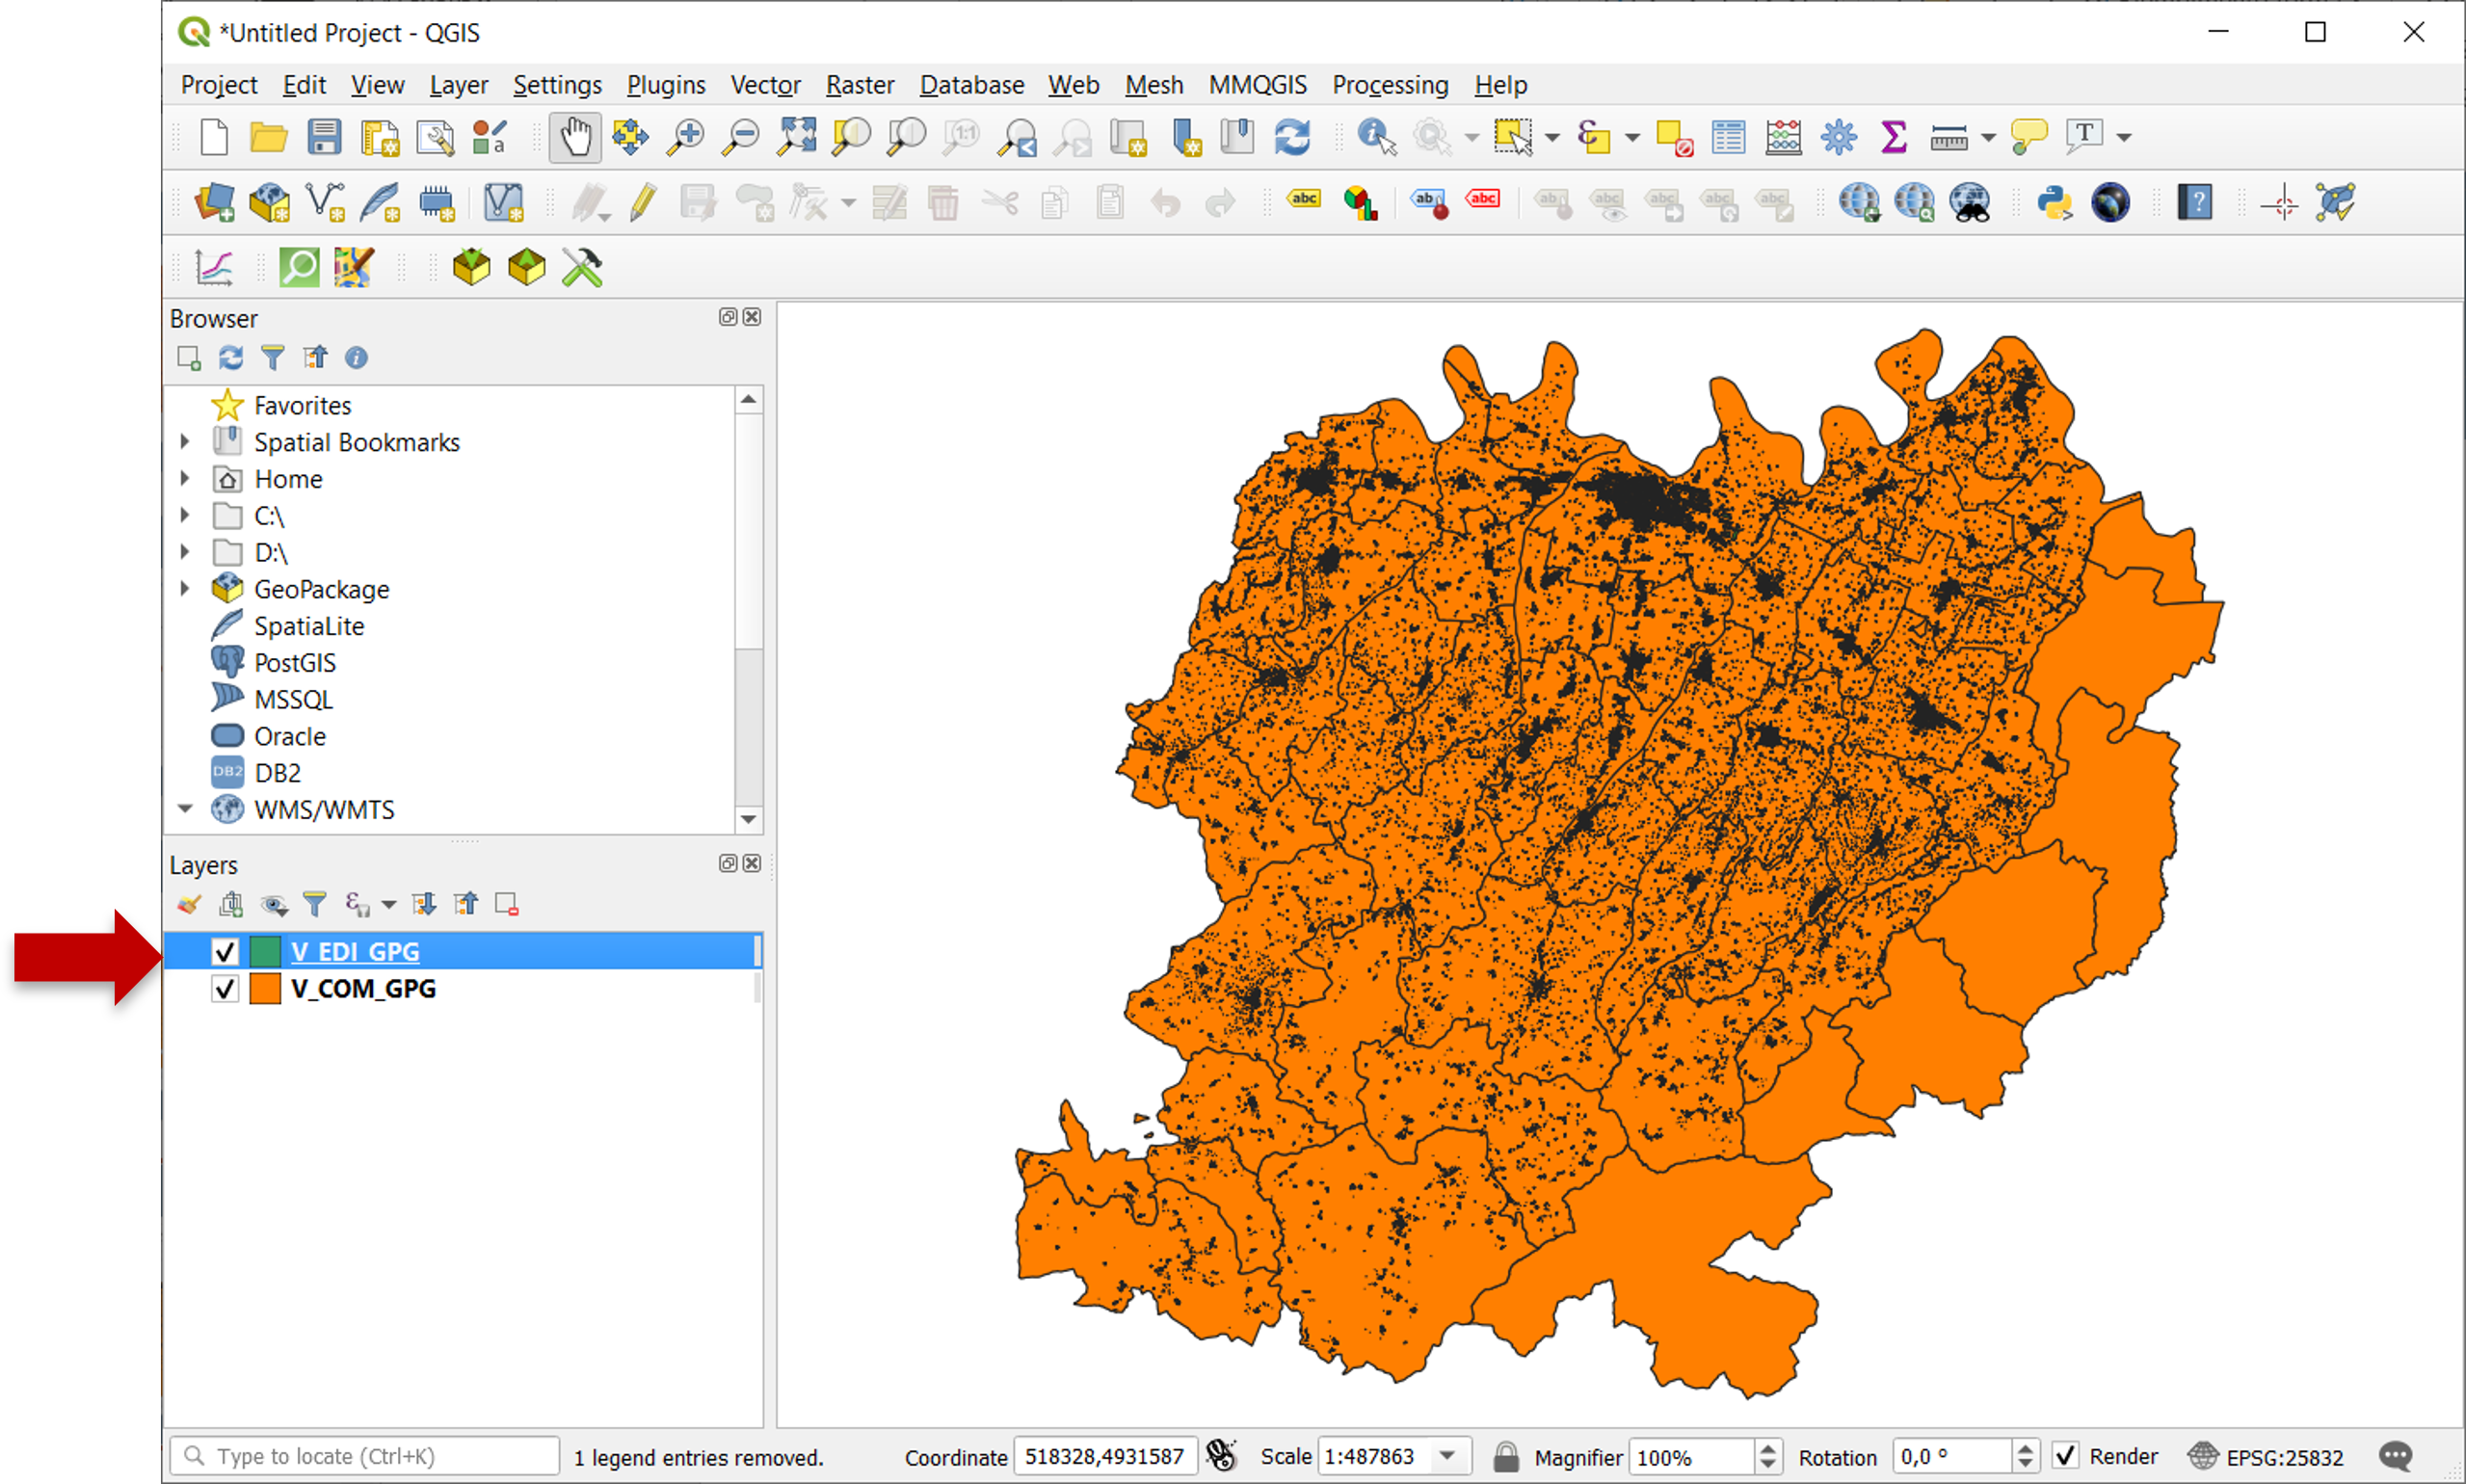2466x1484 pixels.
Task: Expand the Home directory in Browser
Action: coord(189,477)
